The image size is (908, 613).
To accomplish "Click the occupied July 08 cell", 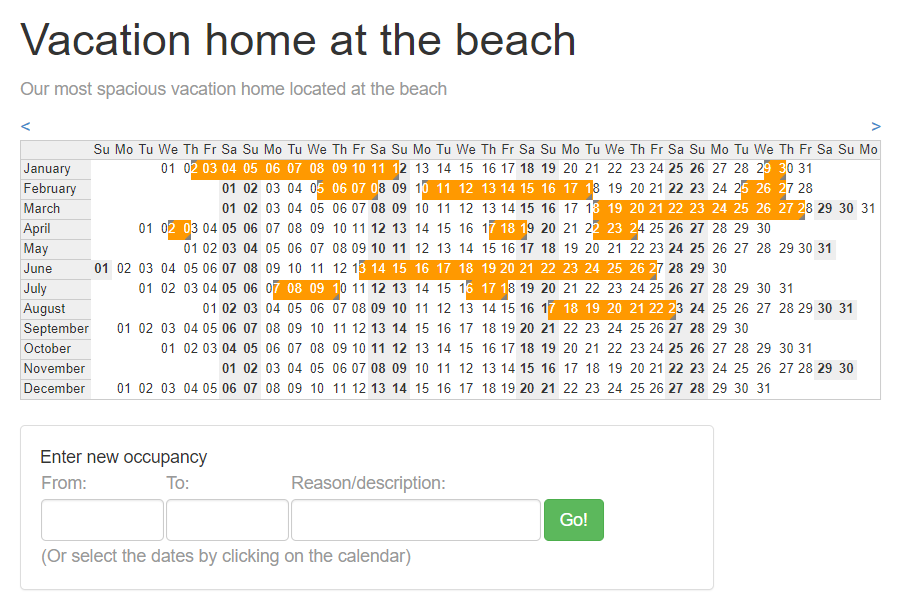I will [295, 288].
